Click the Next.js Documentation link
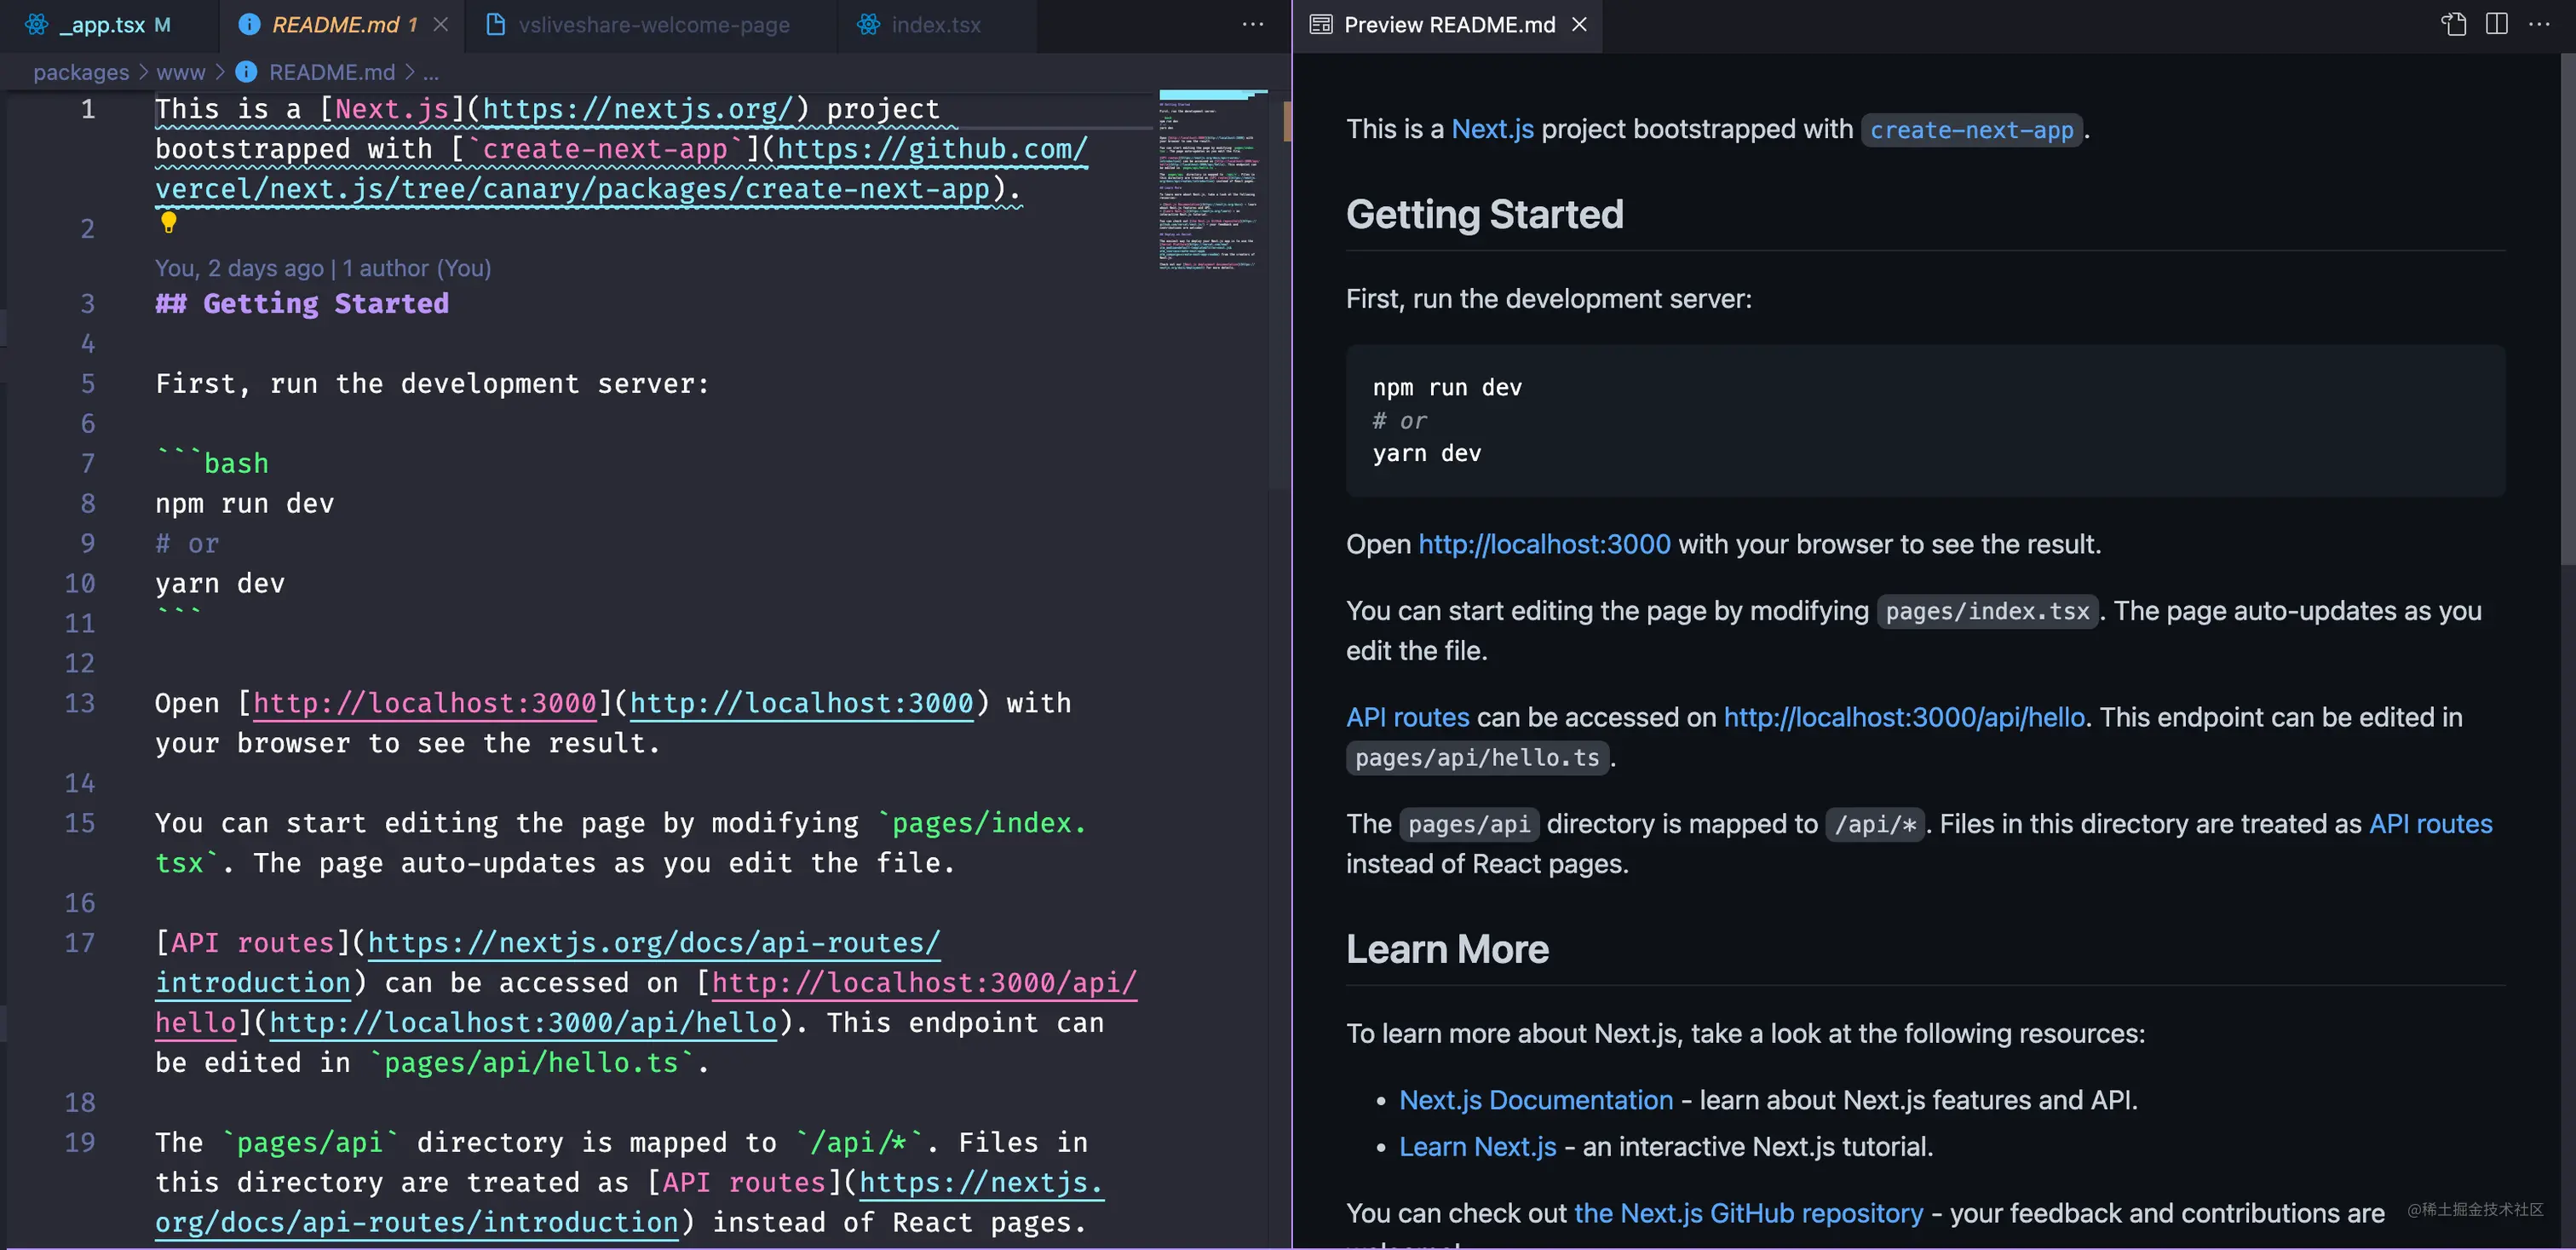The image size is (2576, 1250). (1535, 1100)
